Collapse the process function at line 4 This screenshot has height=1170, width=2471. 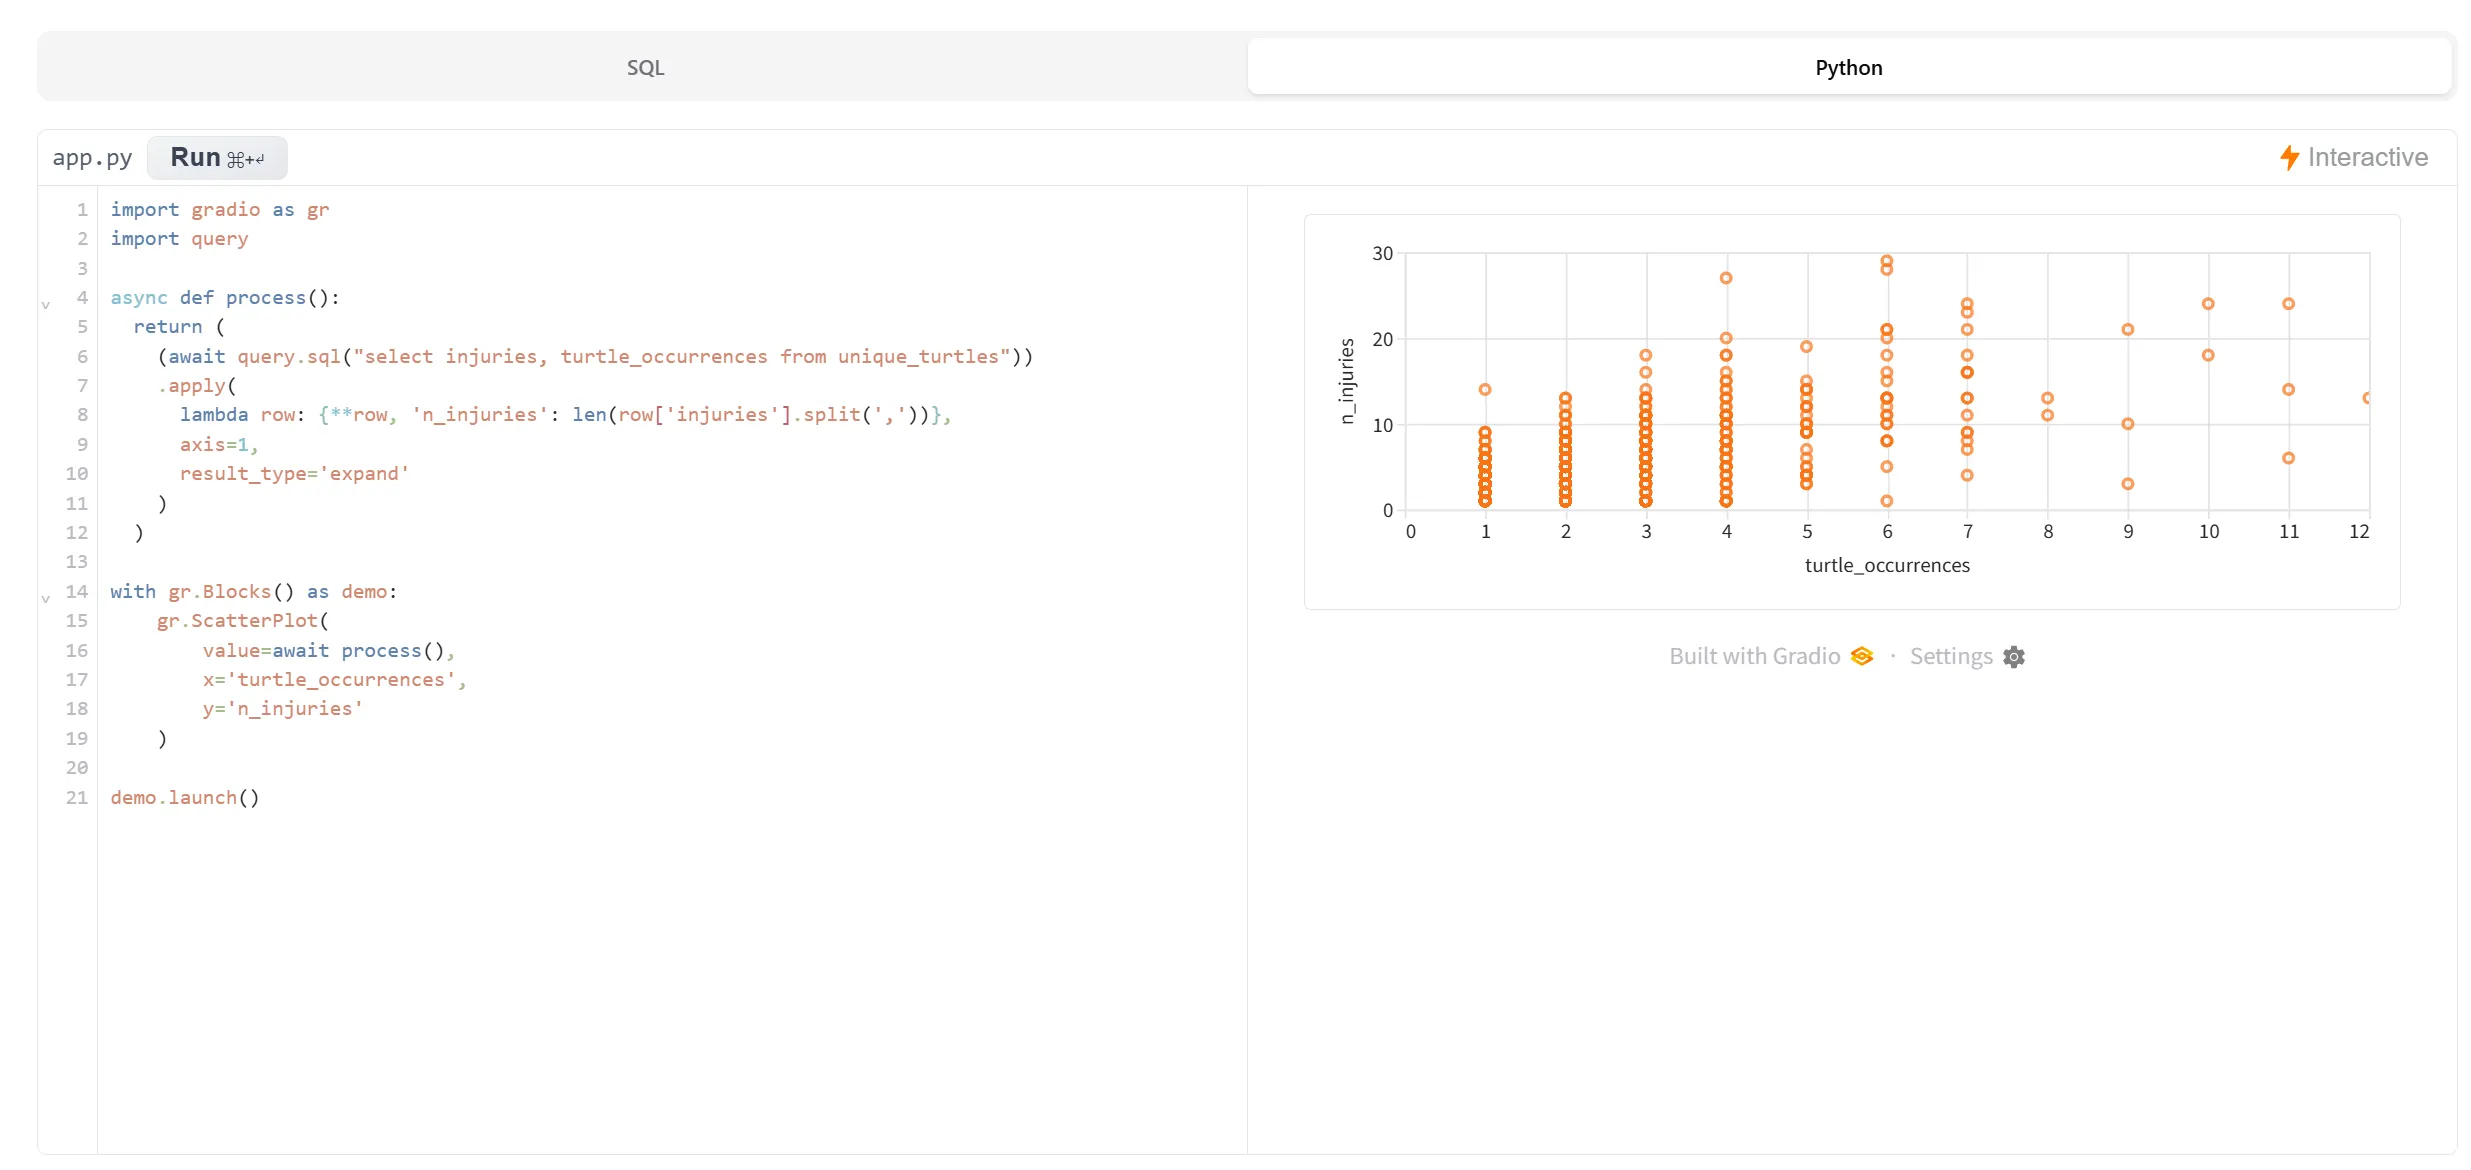(46, 304)
